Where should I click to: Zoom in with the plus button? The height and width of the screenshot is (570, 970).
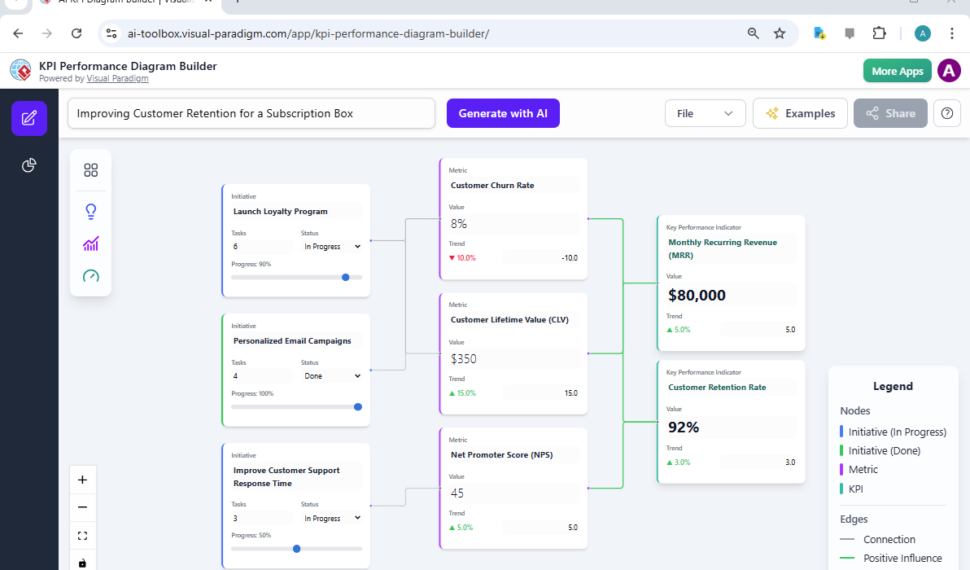click(x=83, y=479)
